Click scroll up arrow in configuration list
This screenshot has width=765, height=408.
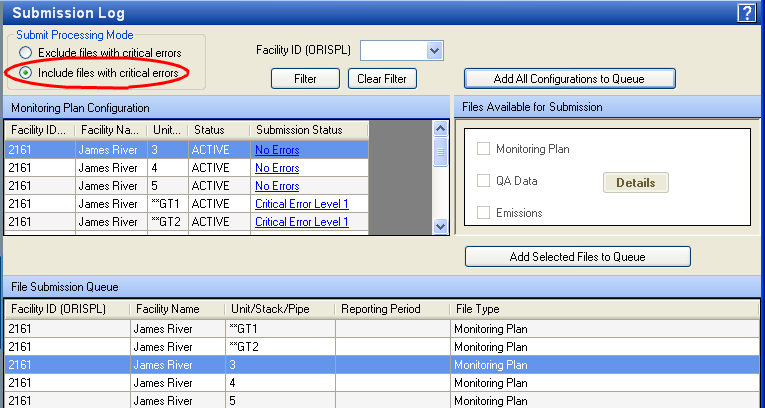440,129
